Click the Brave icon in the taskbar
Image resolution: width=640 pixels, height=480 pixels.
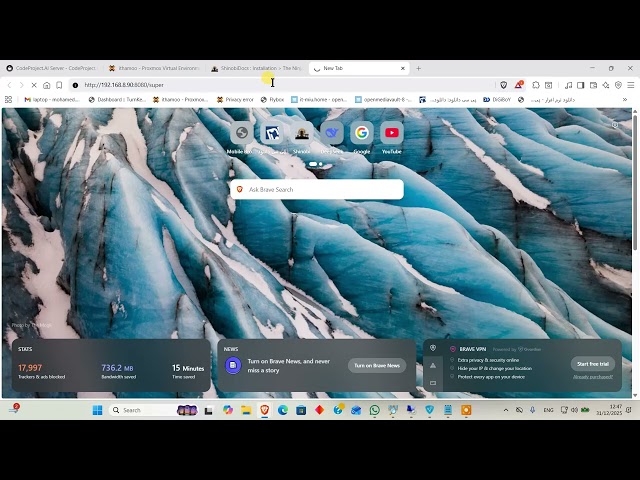tap(264, 410)
